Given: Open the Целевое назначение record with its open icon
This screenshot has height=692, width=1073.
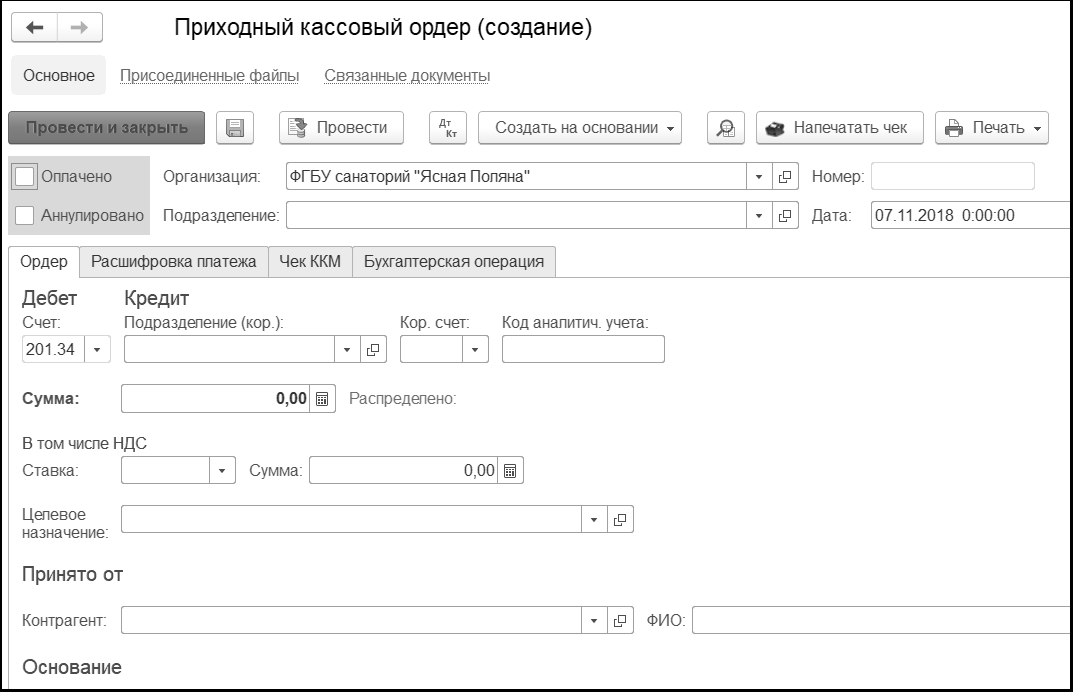Looking at the screenshot, I should 620,520.
